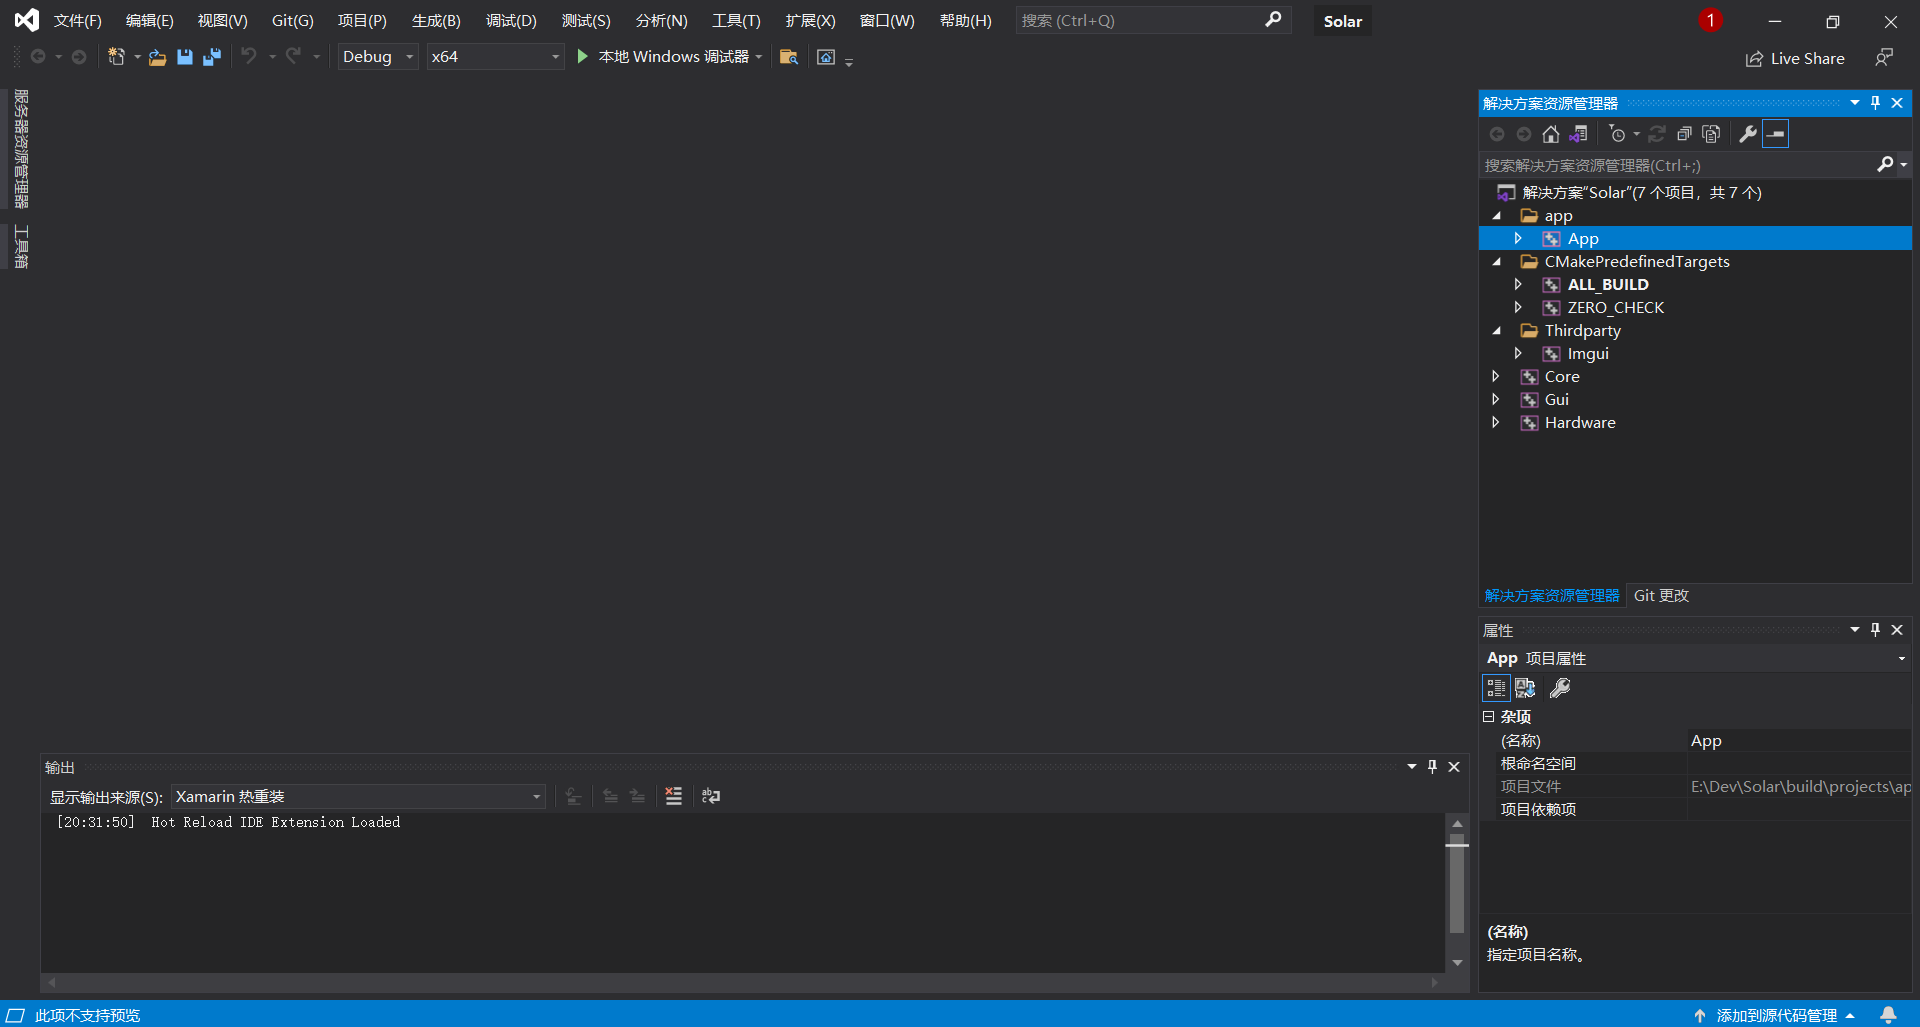The width and height of the screenshot is (1920, 1027).
Task: Click the new project icon in main toolbar
Action: 116,57
